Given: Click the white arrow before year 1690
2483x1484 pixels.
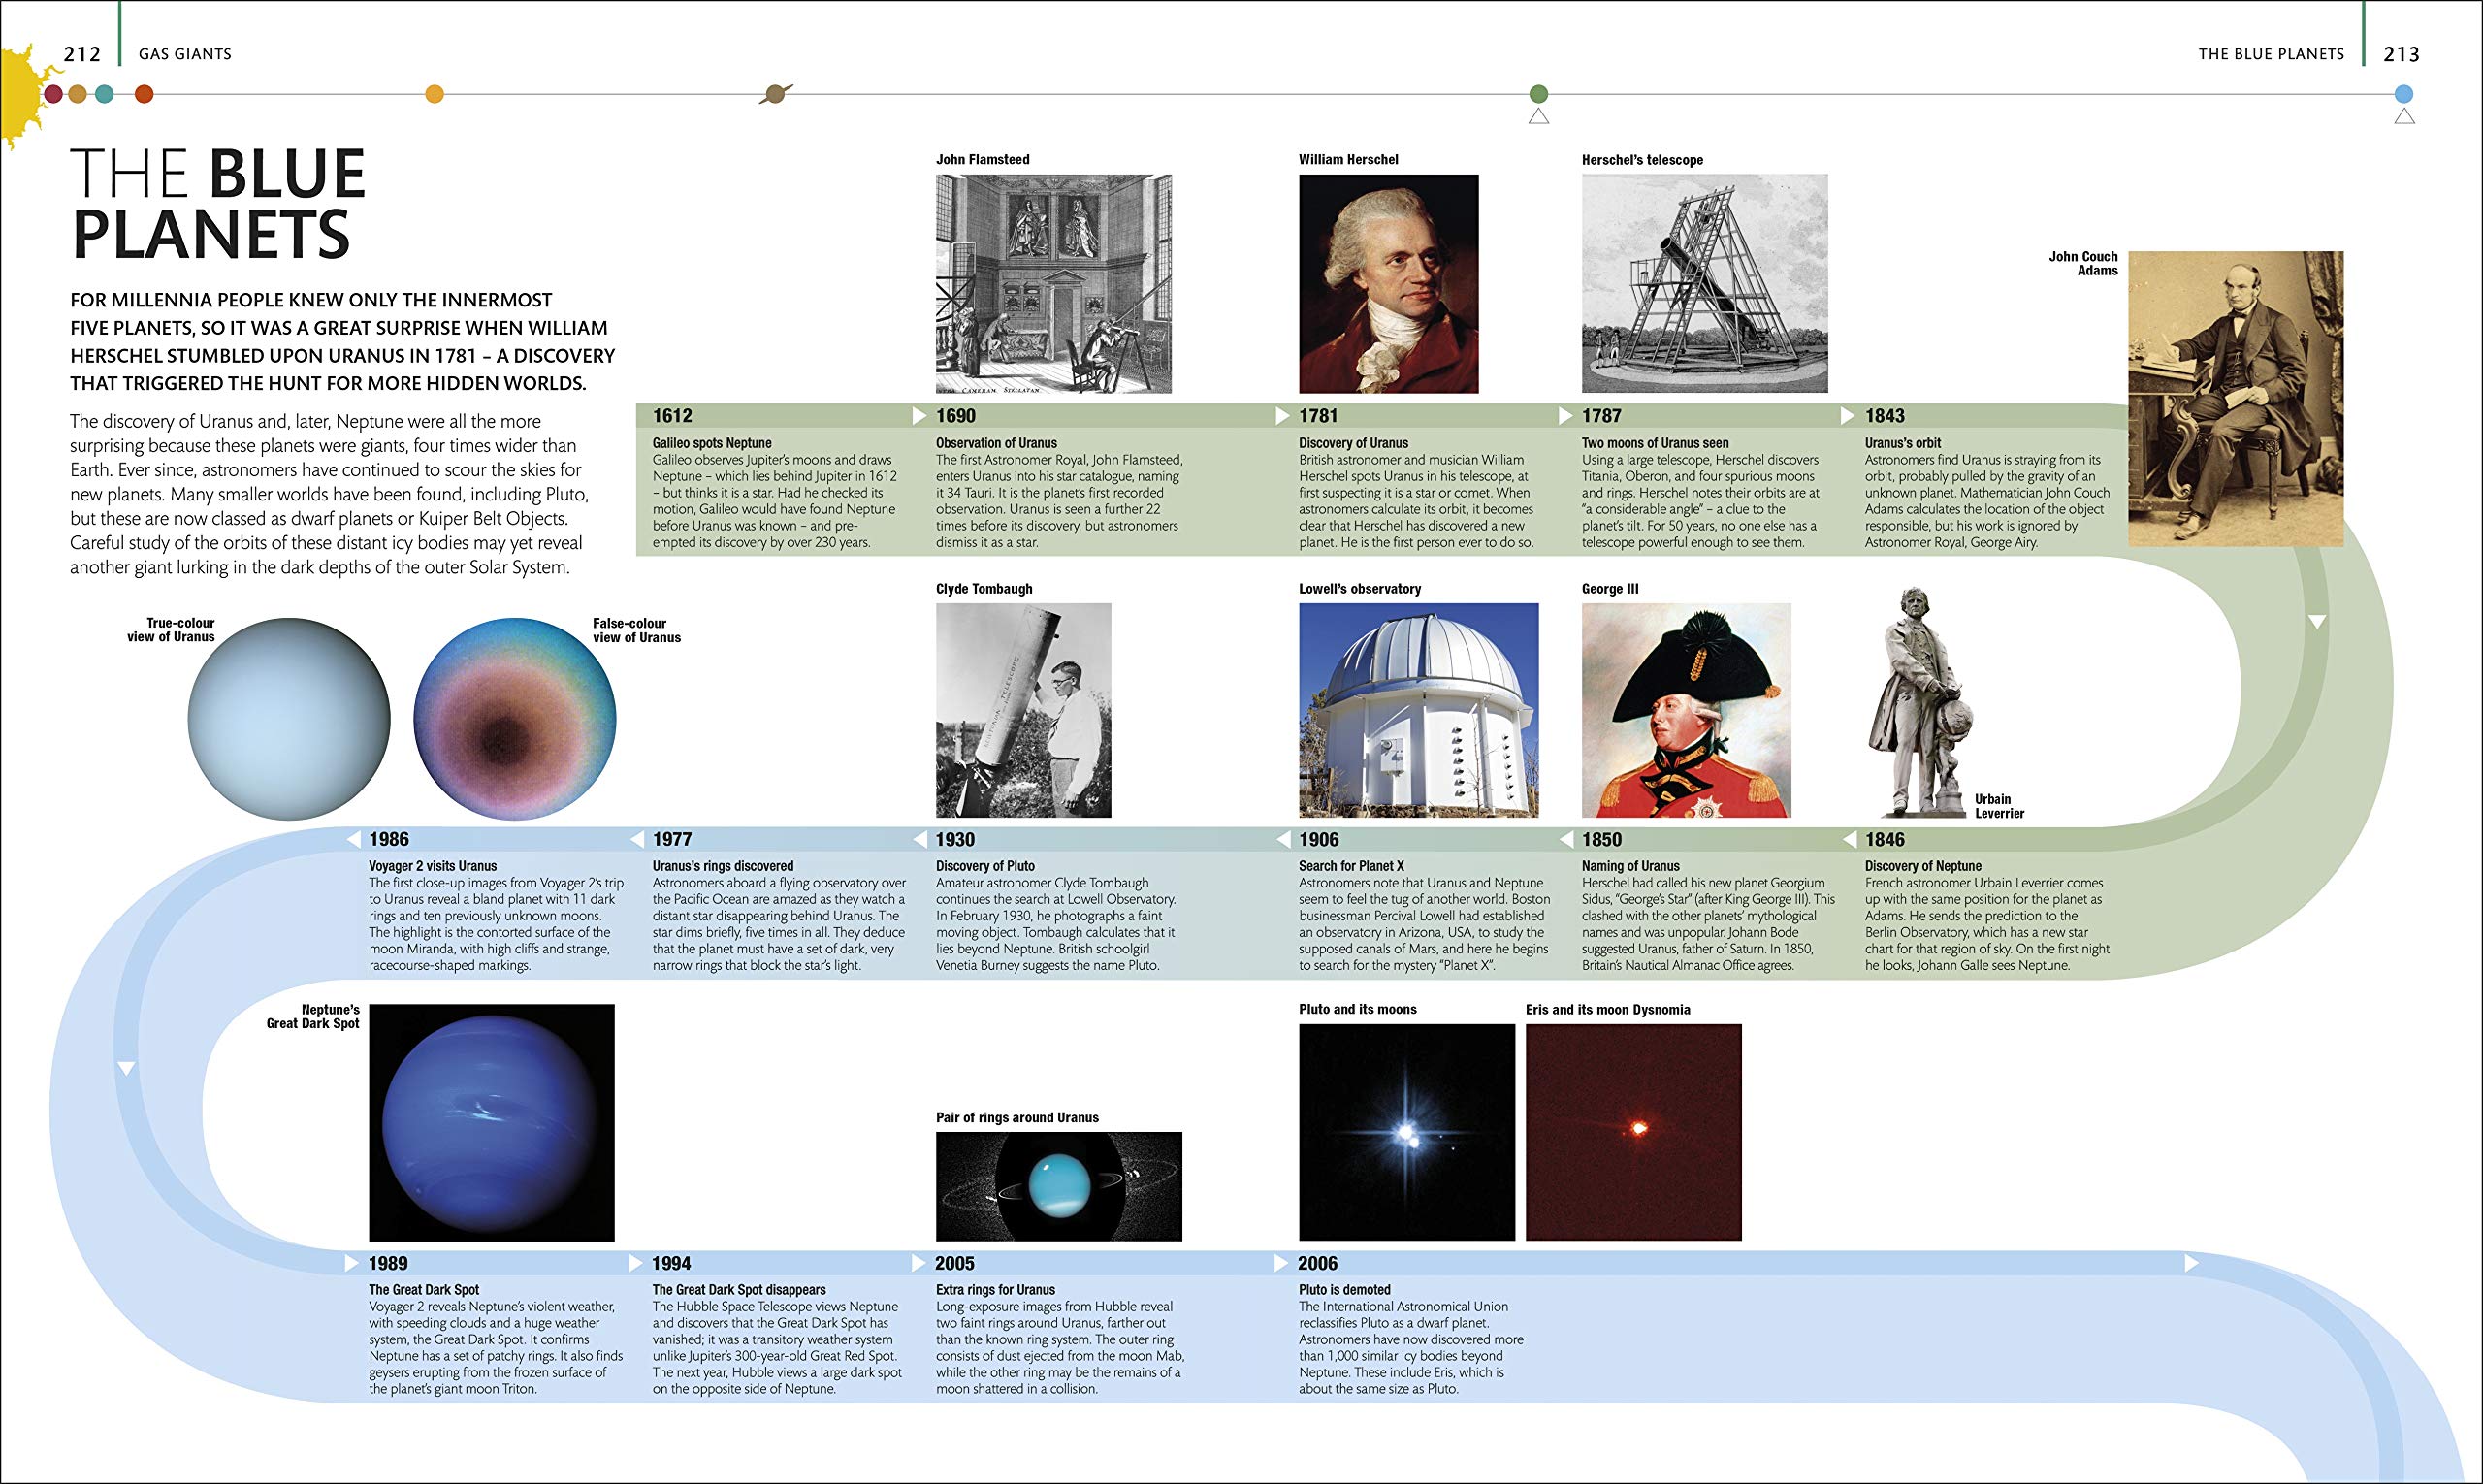Looking at the screenshot, I should (919, 415).
